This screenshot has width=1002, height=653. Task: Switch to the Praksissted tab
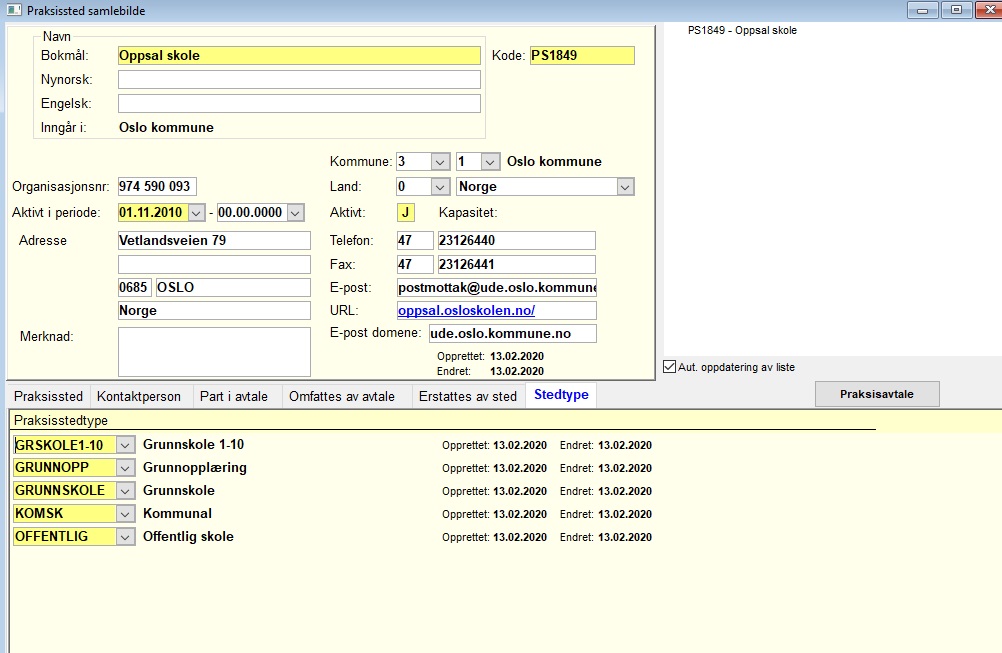click(x=49, y=396)
